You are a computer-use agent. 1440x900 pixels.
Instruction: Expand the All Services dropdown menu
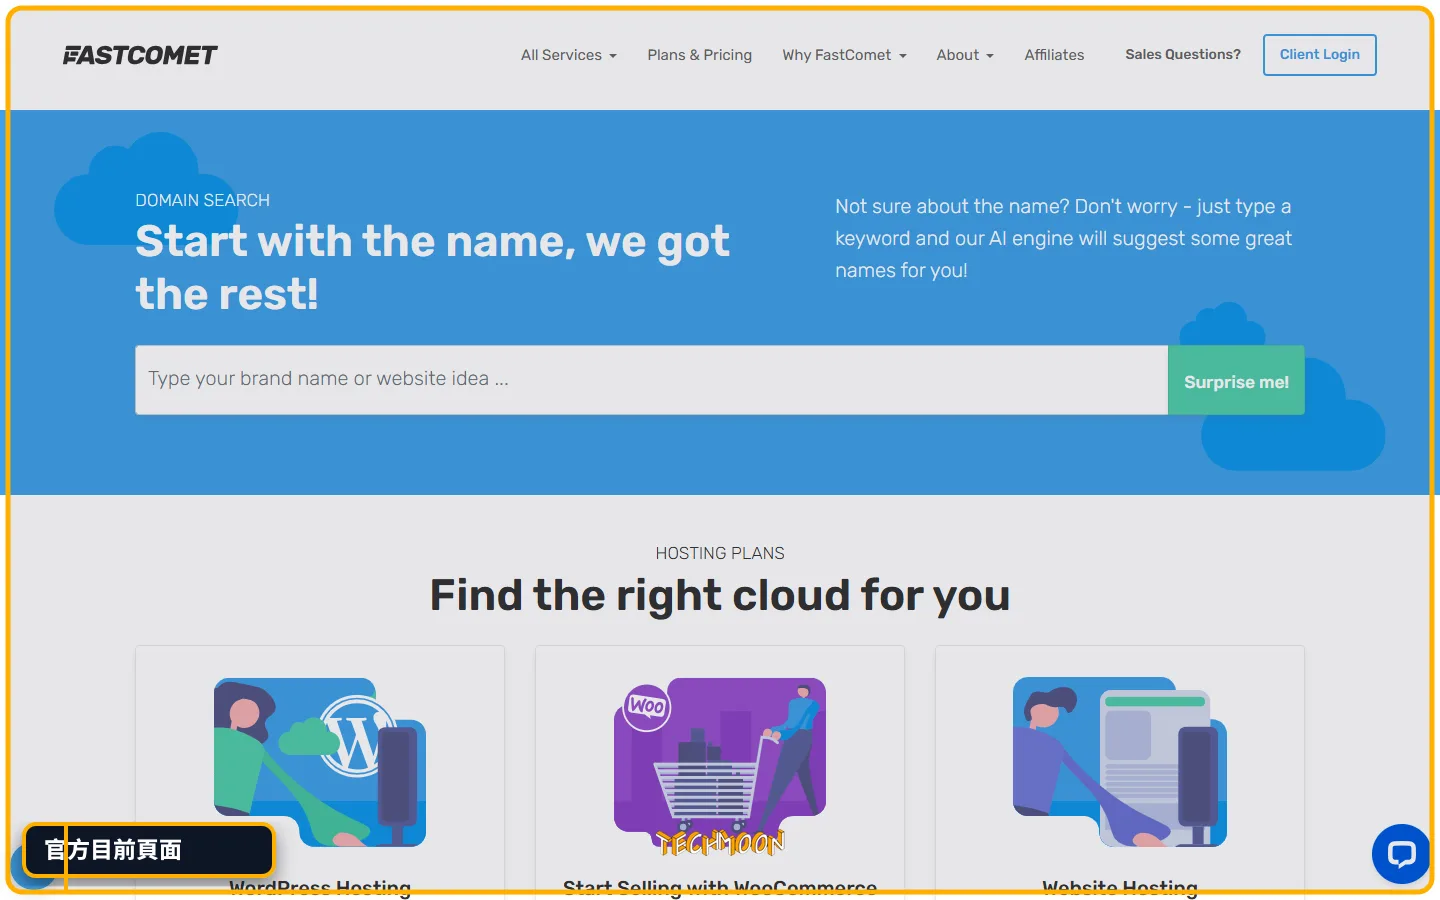[x=568, y=55]
